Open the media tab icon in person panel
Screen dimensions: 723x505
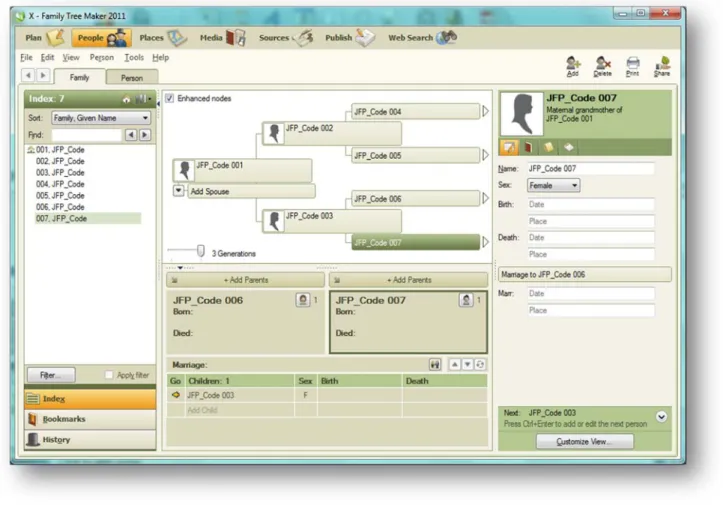coord(529,148)
